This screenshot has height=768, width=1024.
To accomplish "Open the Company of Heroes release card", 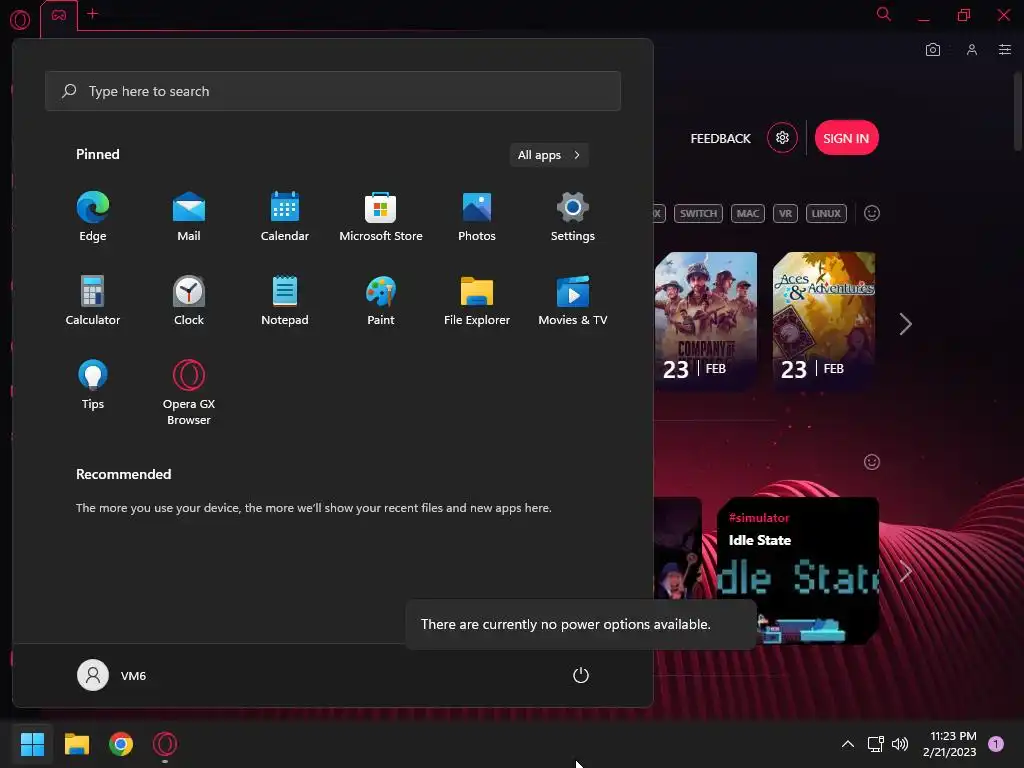I will 706,321.
